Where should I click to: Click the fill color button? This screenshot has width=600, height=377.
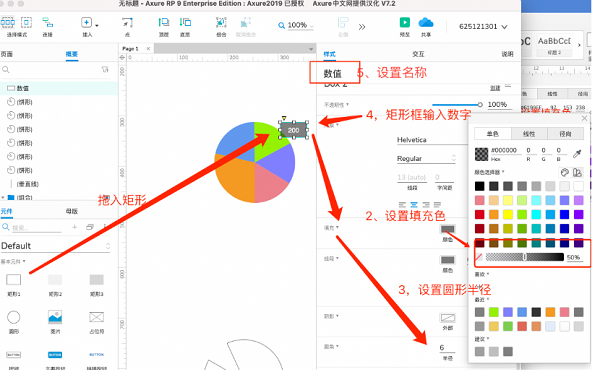pos(447,229)
